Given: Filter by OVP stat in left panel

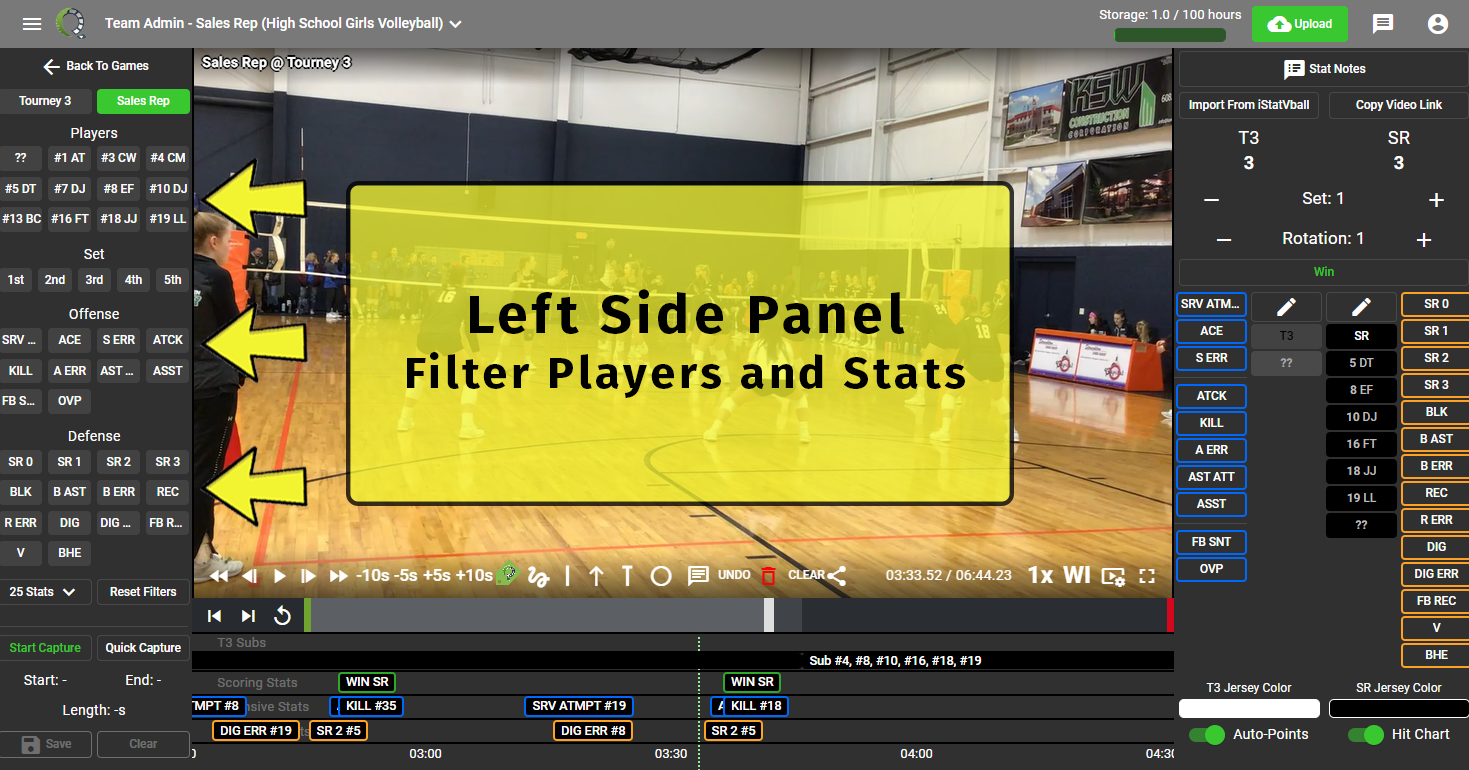Looking at the screenshot, I should pos(70,401).
